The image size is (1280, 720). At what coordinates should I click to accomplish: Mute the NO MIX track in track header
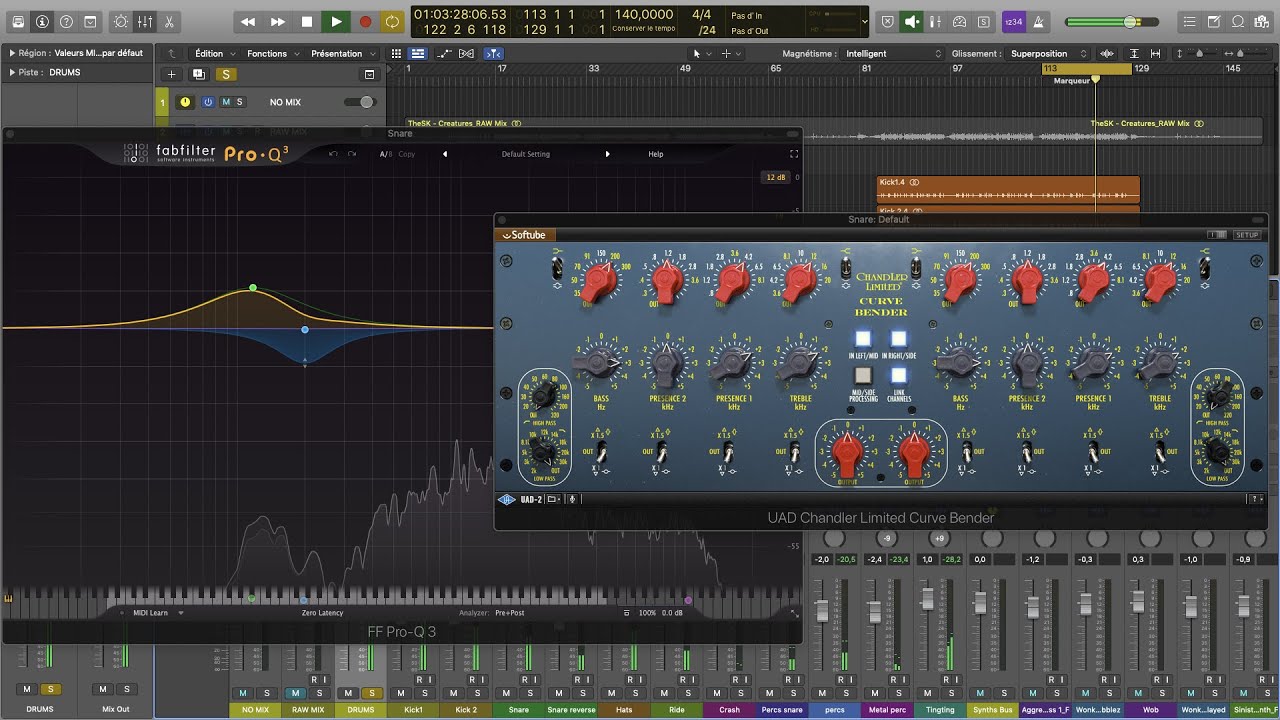coord(226,102)
